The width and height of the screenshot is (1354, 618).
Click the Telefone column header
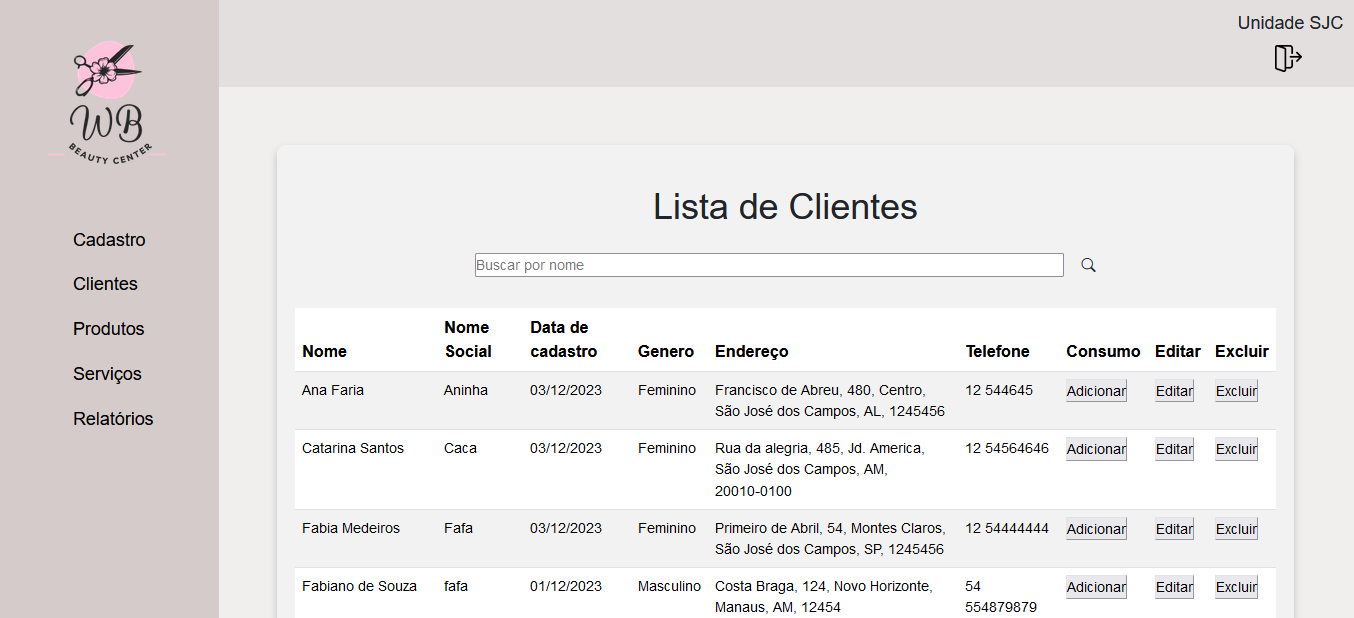[x=997, y=351]
